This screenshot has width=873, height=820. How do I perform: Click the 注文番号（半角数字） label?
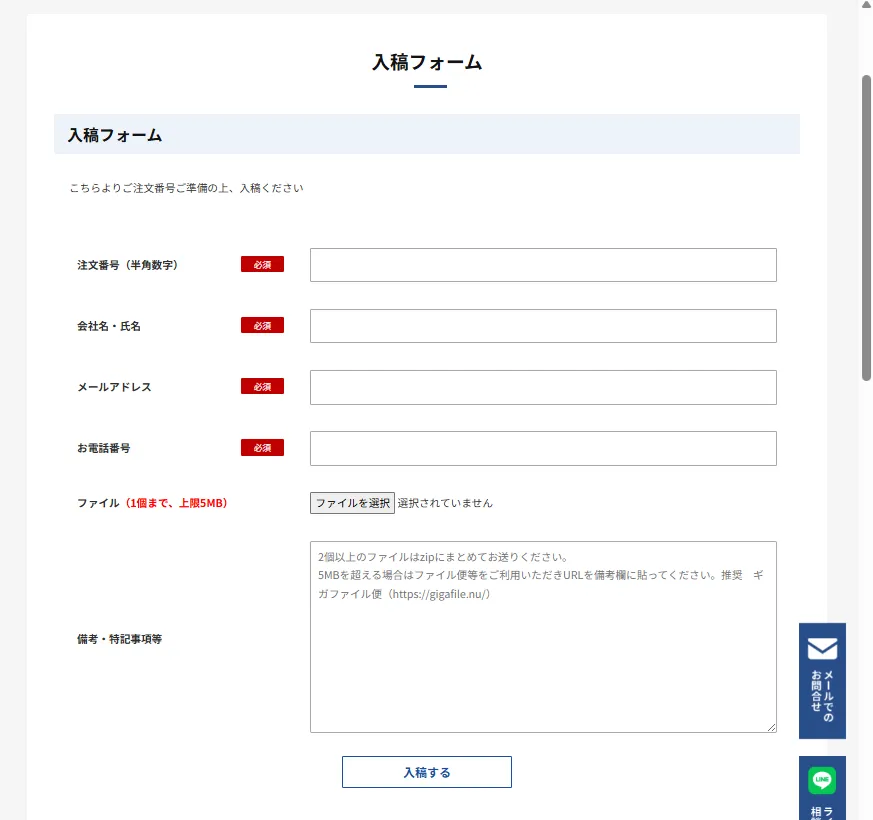coord(127,265)
